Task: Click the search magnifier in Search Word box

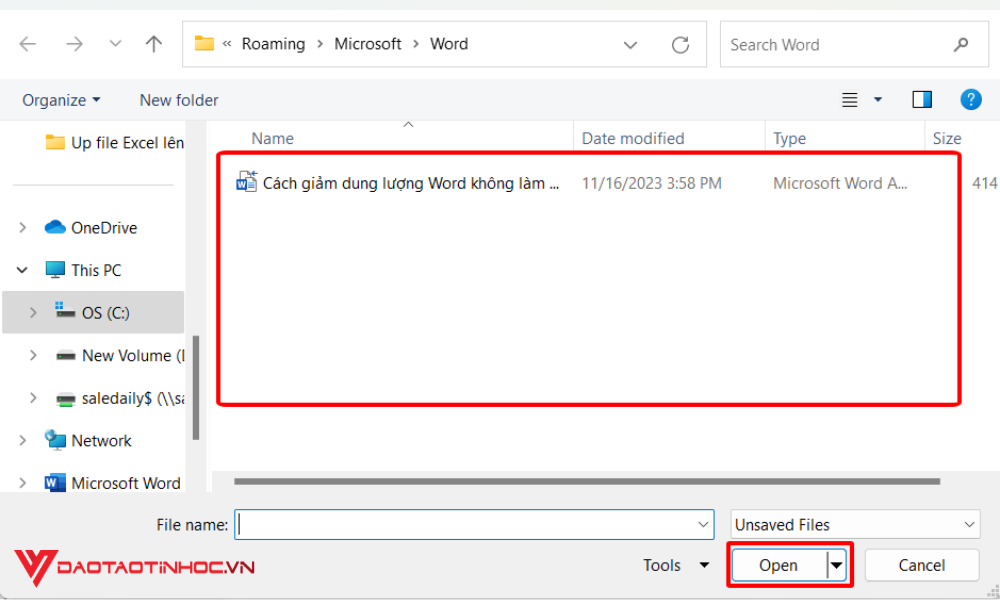Action: point(960,44)
